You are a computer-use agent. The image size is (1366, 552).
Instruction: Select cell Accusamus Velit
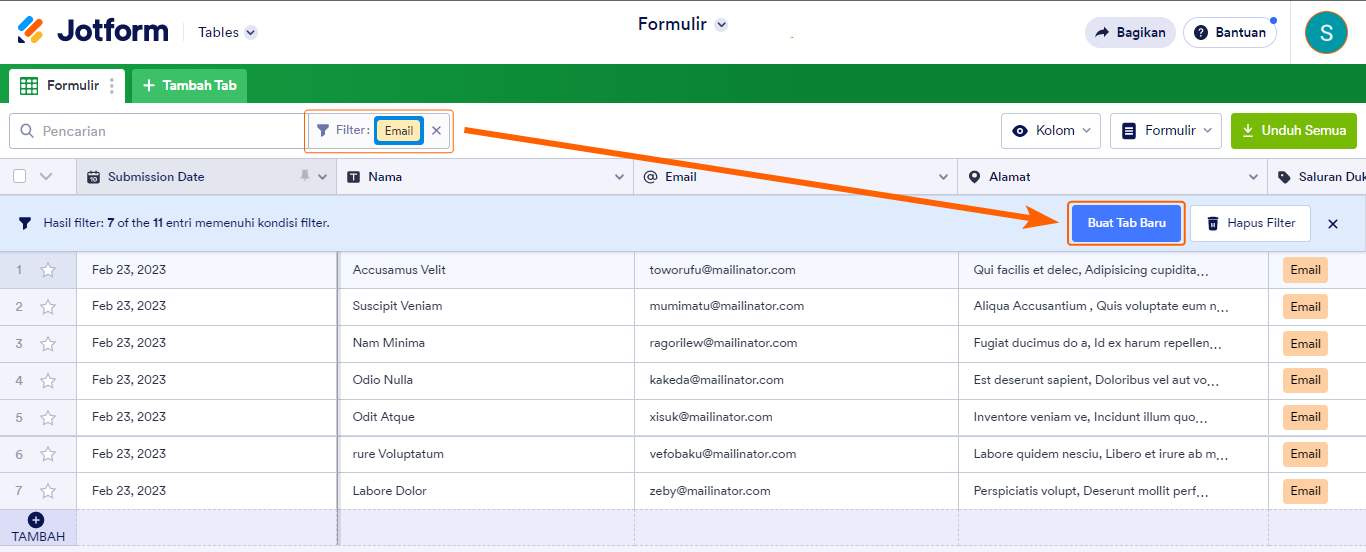coord(486,270)
